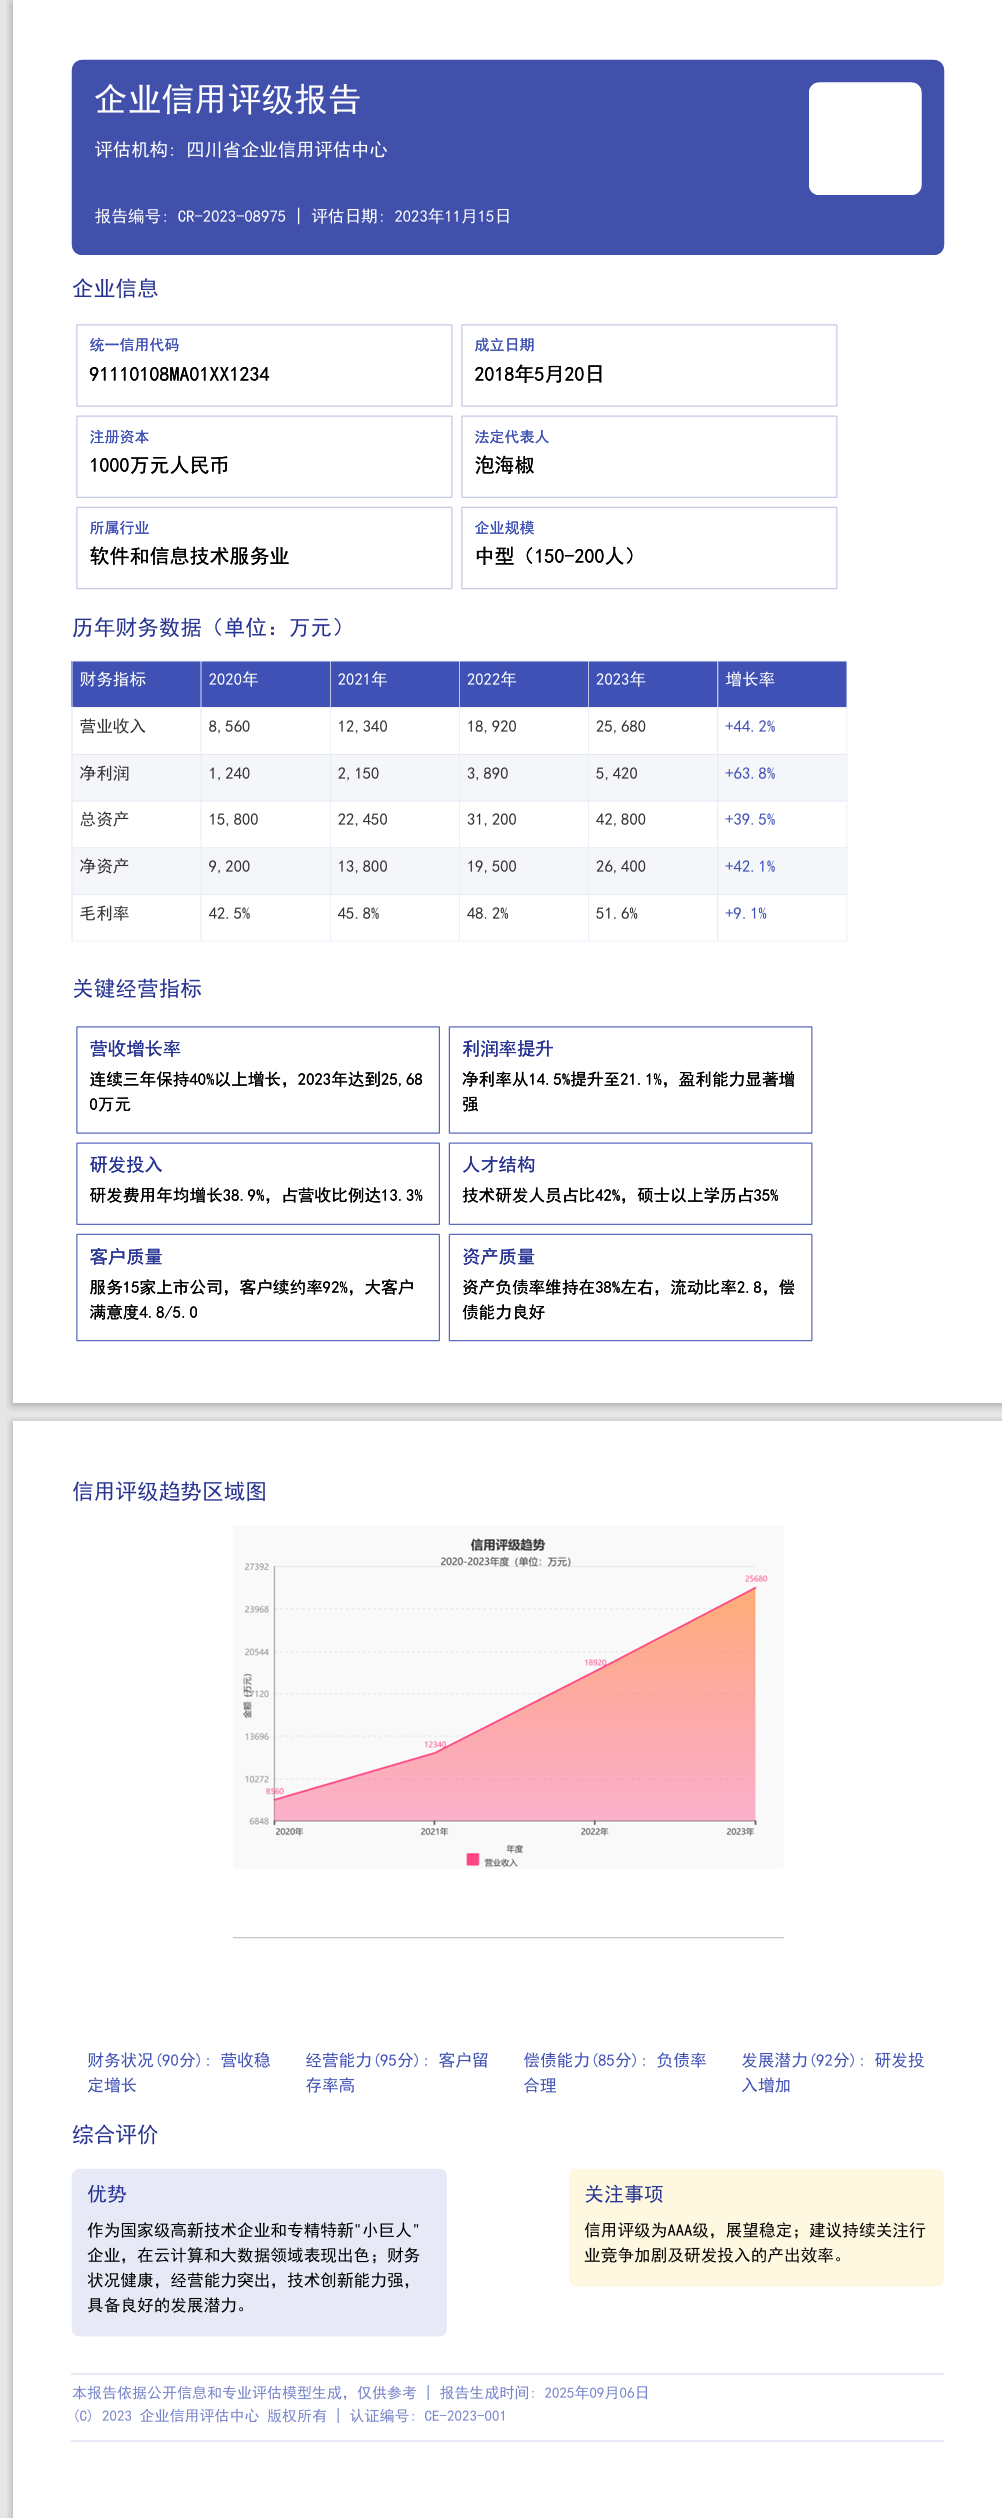Click the 营业收入 row label

(x=113, y=727)
